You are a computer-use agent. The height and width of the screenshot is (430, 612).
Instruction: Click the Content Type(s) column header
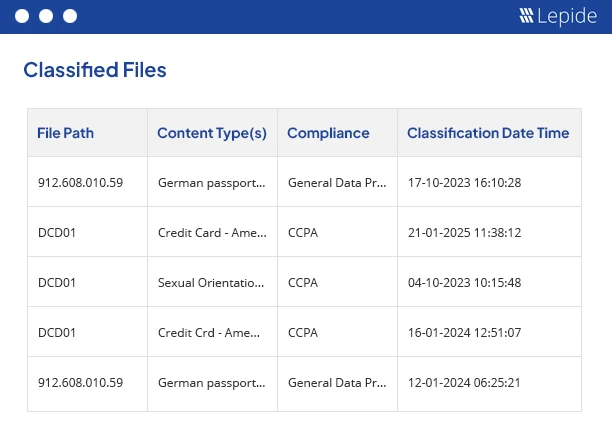pyautogui.click(x=212, y=133)
